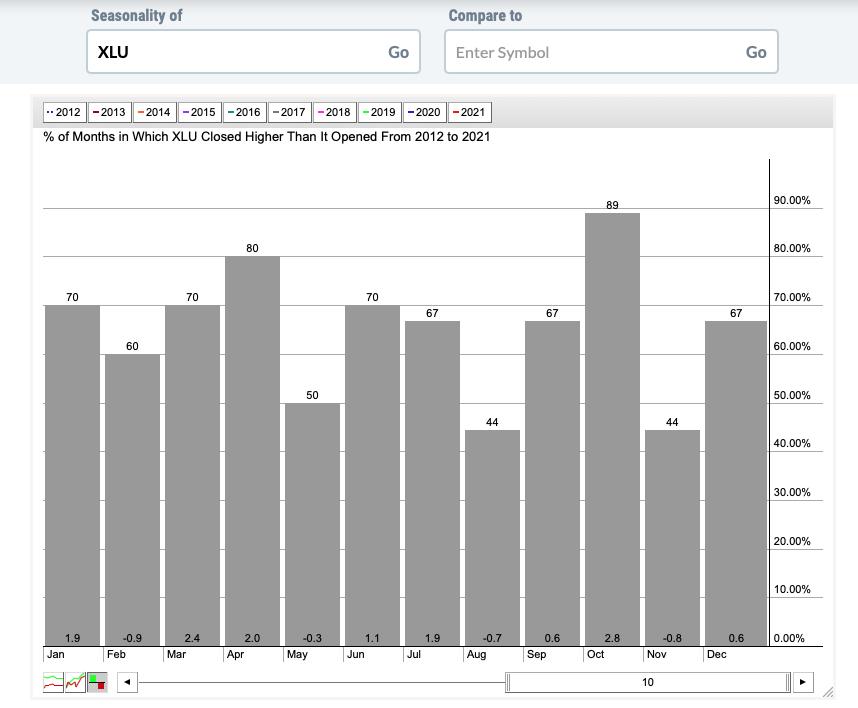
Task: Select the March bar with 2.4
Action: pos(192,475)
